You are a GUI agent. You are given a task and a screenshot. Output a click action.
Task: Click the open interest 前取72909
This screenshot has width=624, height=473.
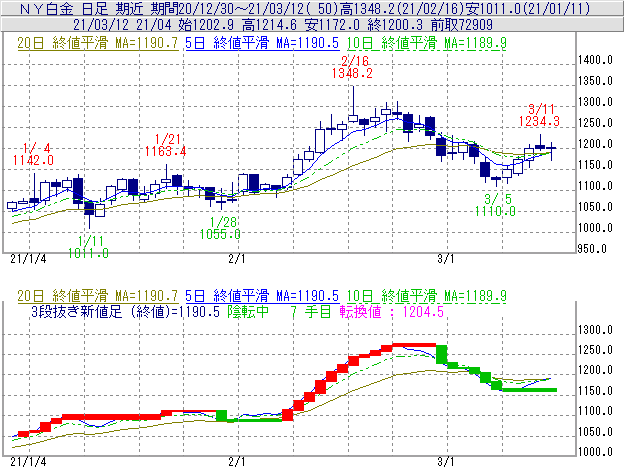click(x=462, y=25)
